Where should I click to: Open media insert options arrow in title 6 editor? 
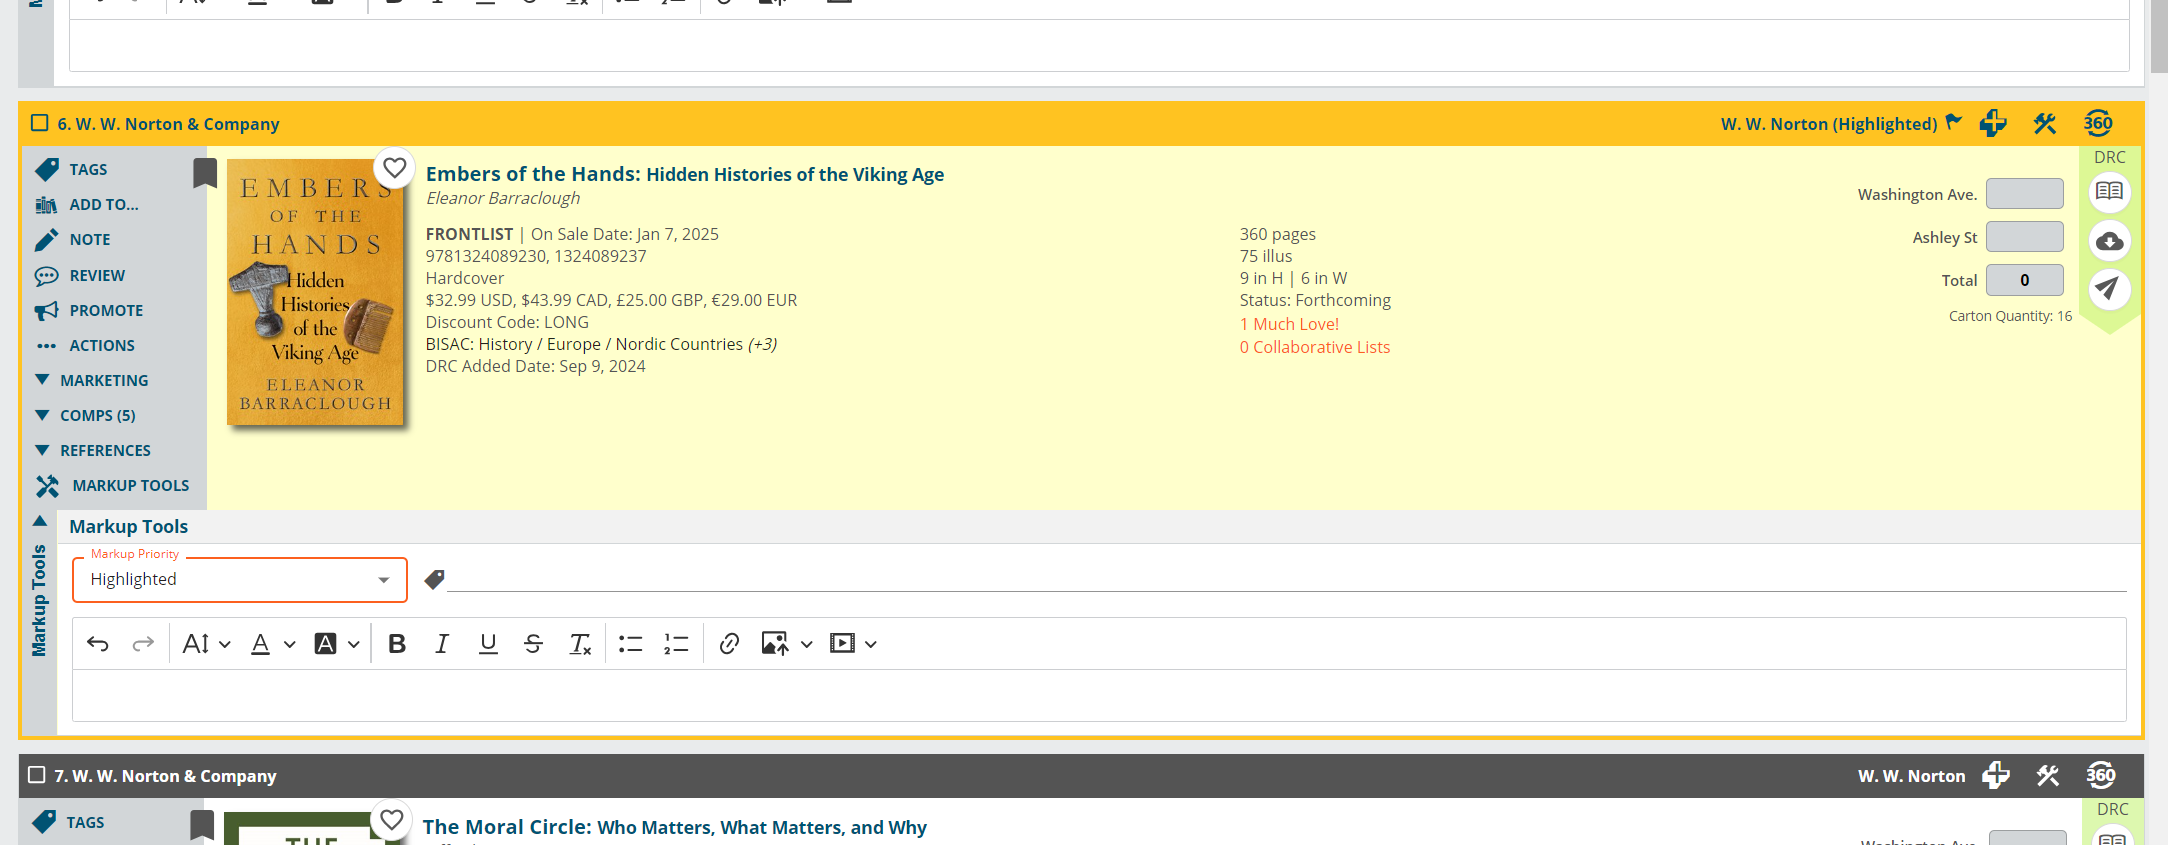(x=870, y=644)
